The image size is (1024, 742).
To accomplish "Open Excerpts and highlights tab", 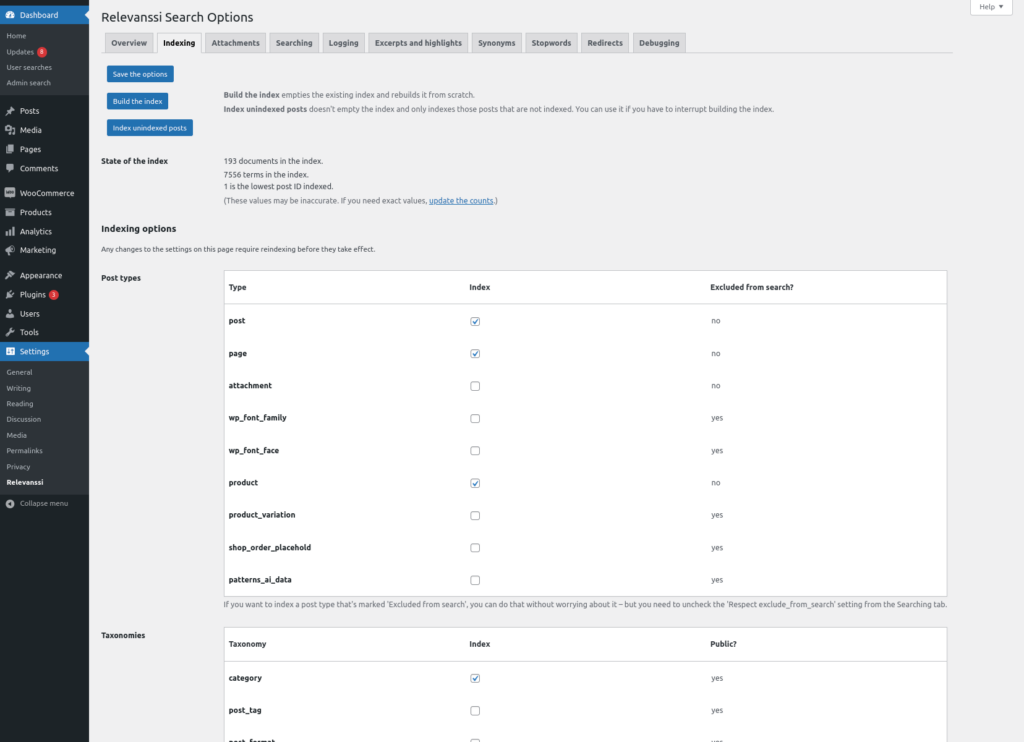I will 418,43.
